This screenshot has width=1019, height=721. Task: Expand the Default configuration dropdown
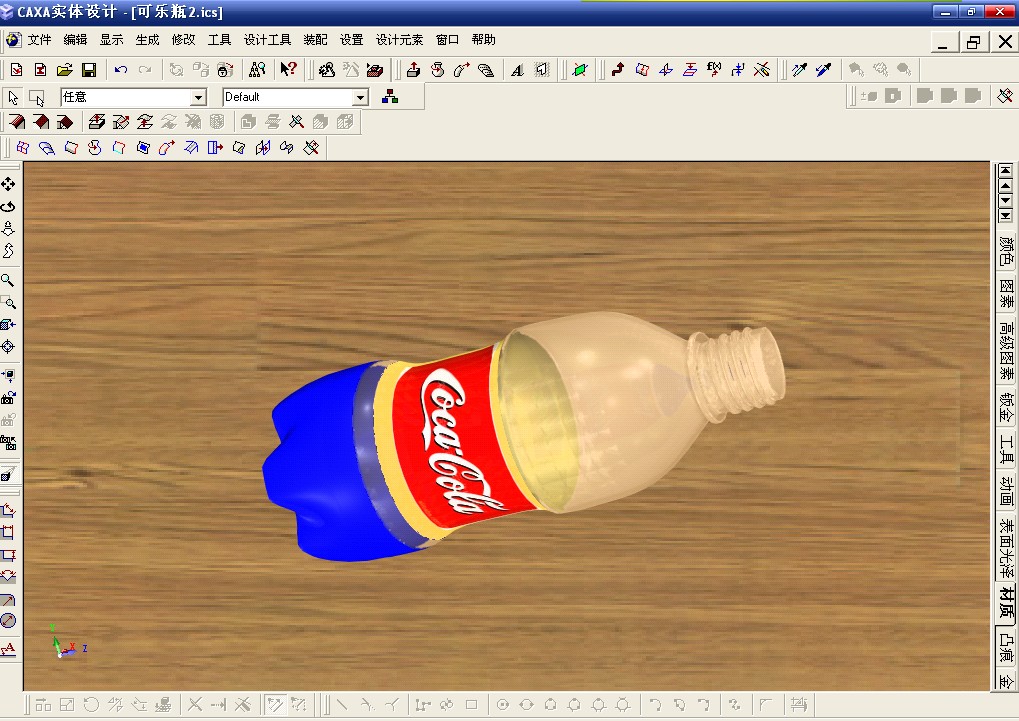tap(361, 98)
